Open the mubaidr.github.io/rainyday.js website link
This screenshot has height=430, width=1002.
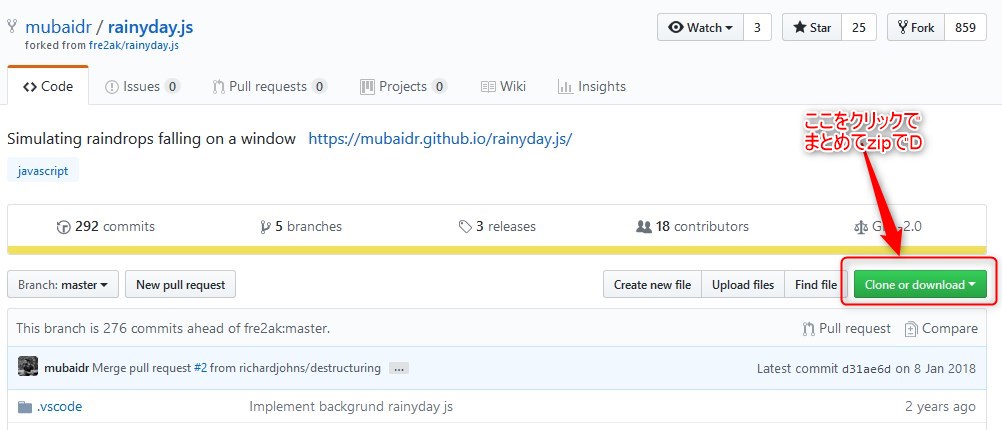(440, 139)
